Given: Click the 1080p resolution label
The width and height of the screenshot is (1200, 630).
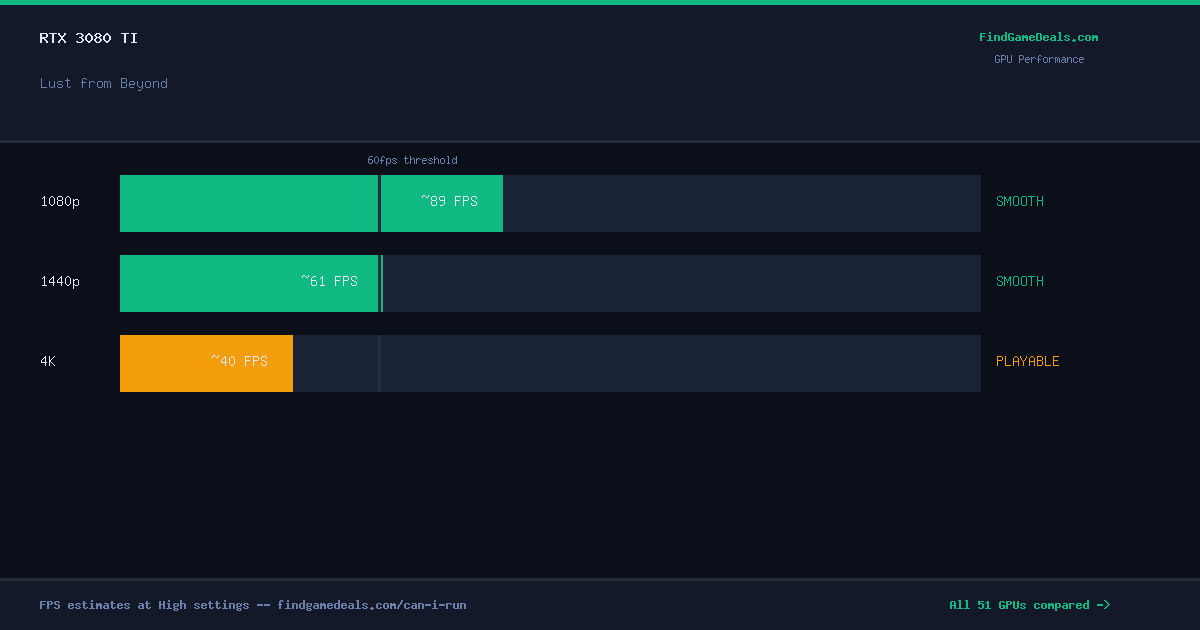Looking at the screenshot, I should coord(60,201).
